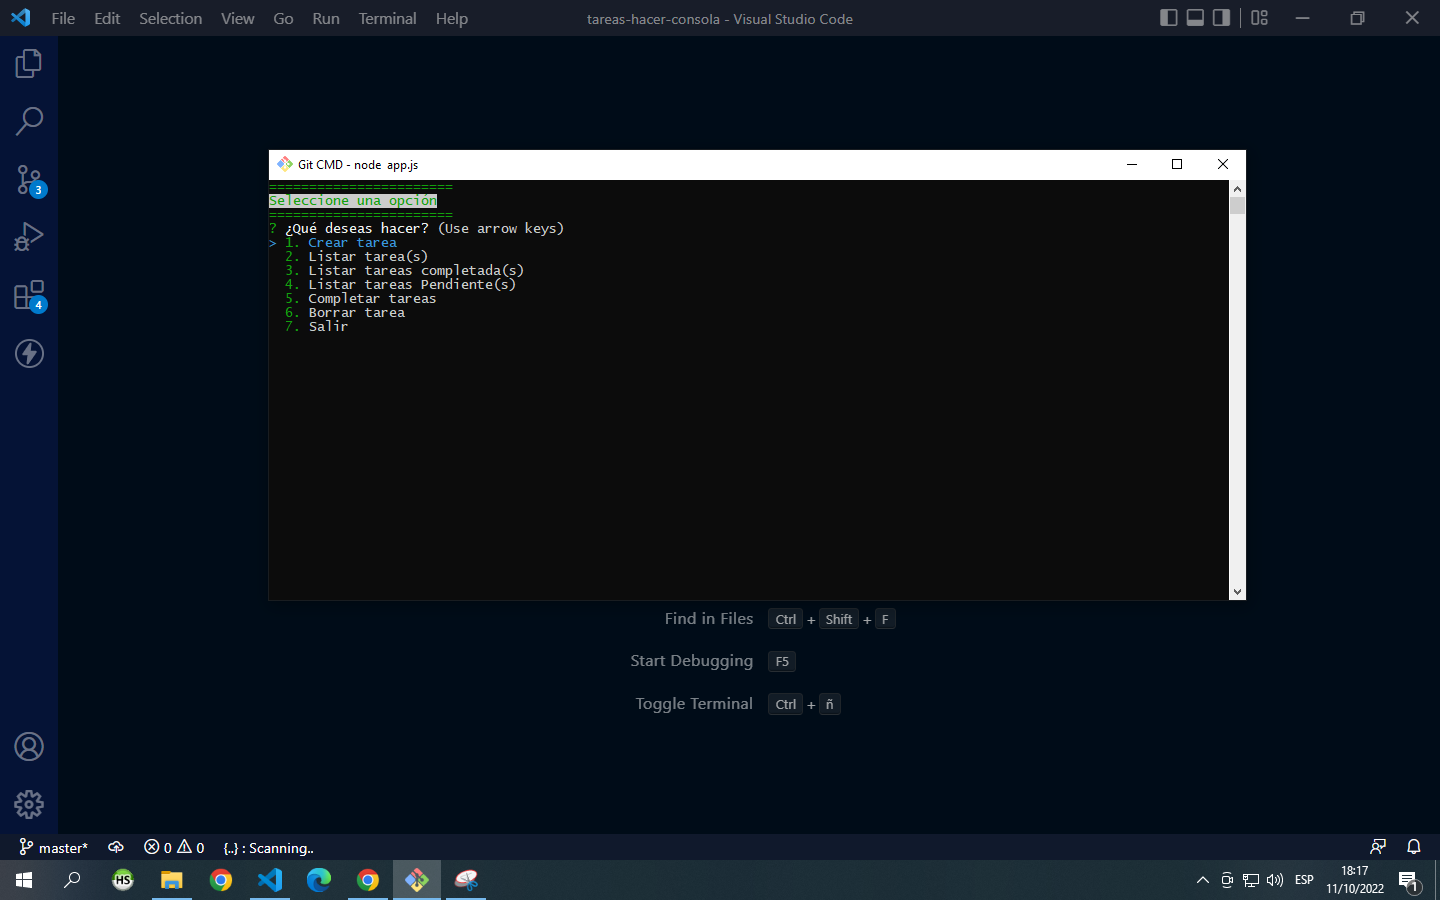The width and height of the screenshot is (1440, 900).
Task: Open File Explorer from the taskbar
Action: [172, 880]
